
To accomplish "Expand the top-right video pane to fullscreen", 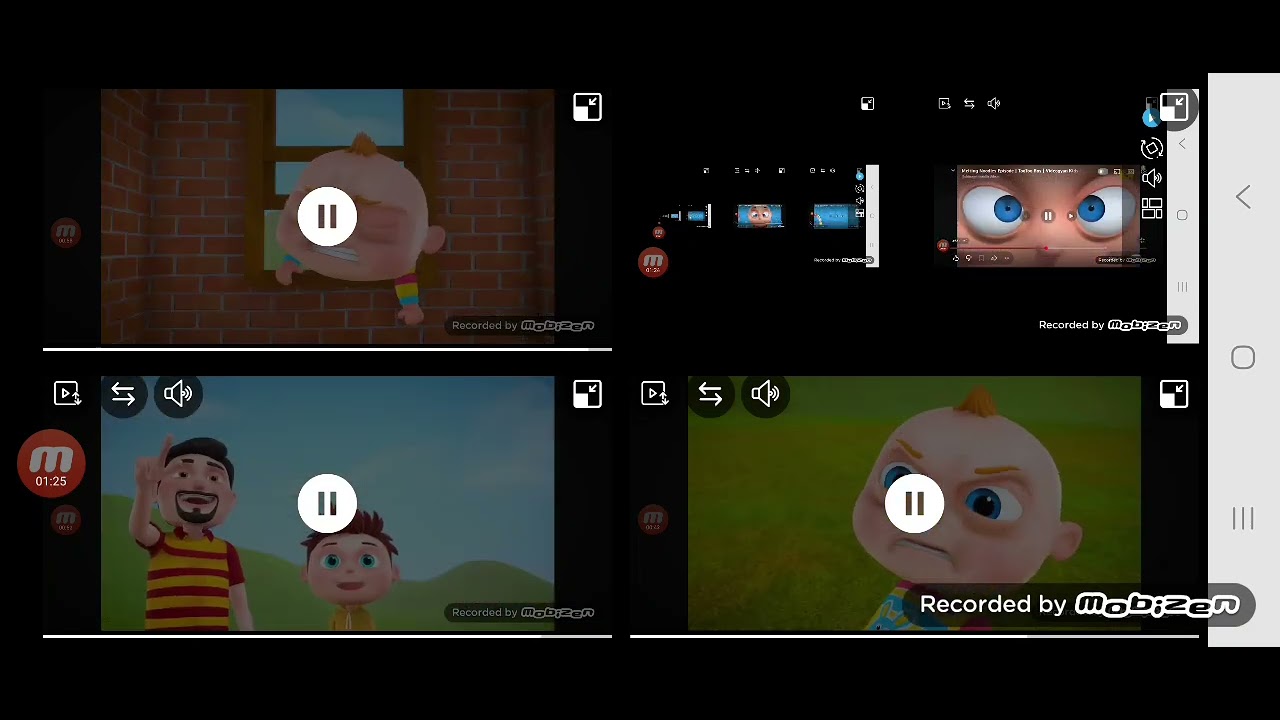I will [x=1174, y=107].
